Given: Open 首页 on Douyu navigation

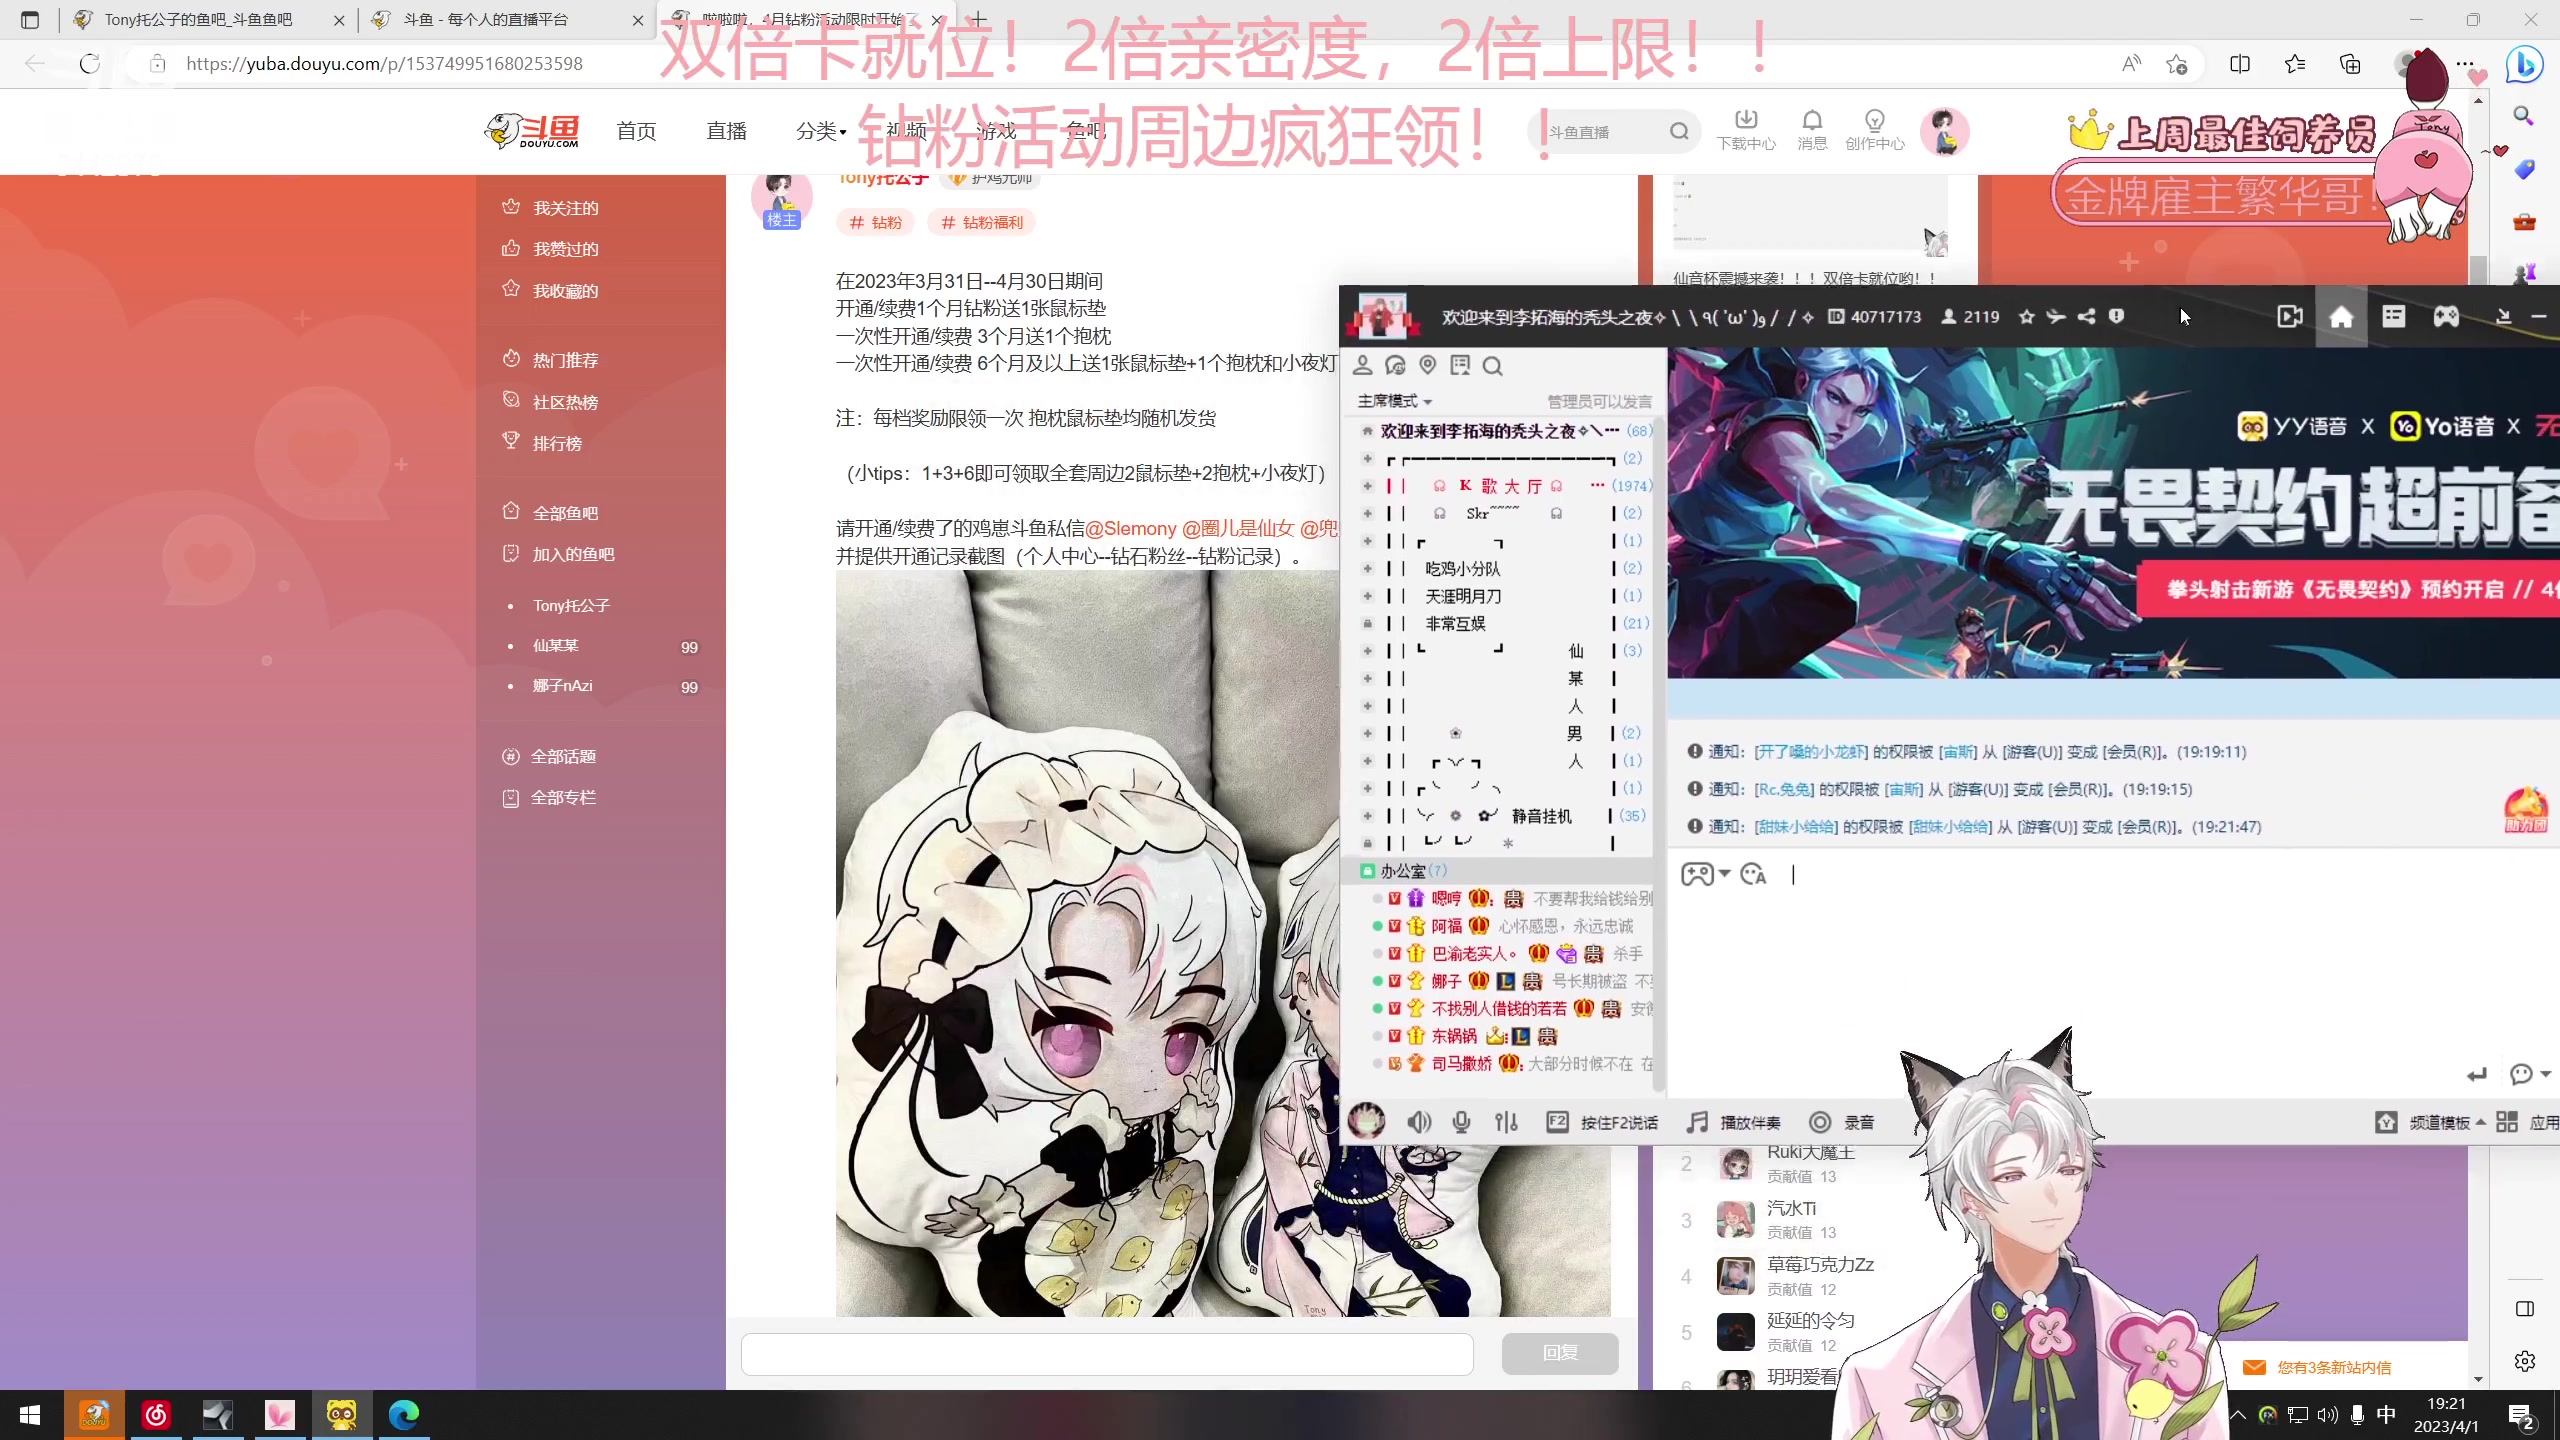Looking at the screenshot, I should click(636, 131).
